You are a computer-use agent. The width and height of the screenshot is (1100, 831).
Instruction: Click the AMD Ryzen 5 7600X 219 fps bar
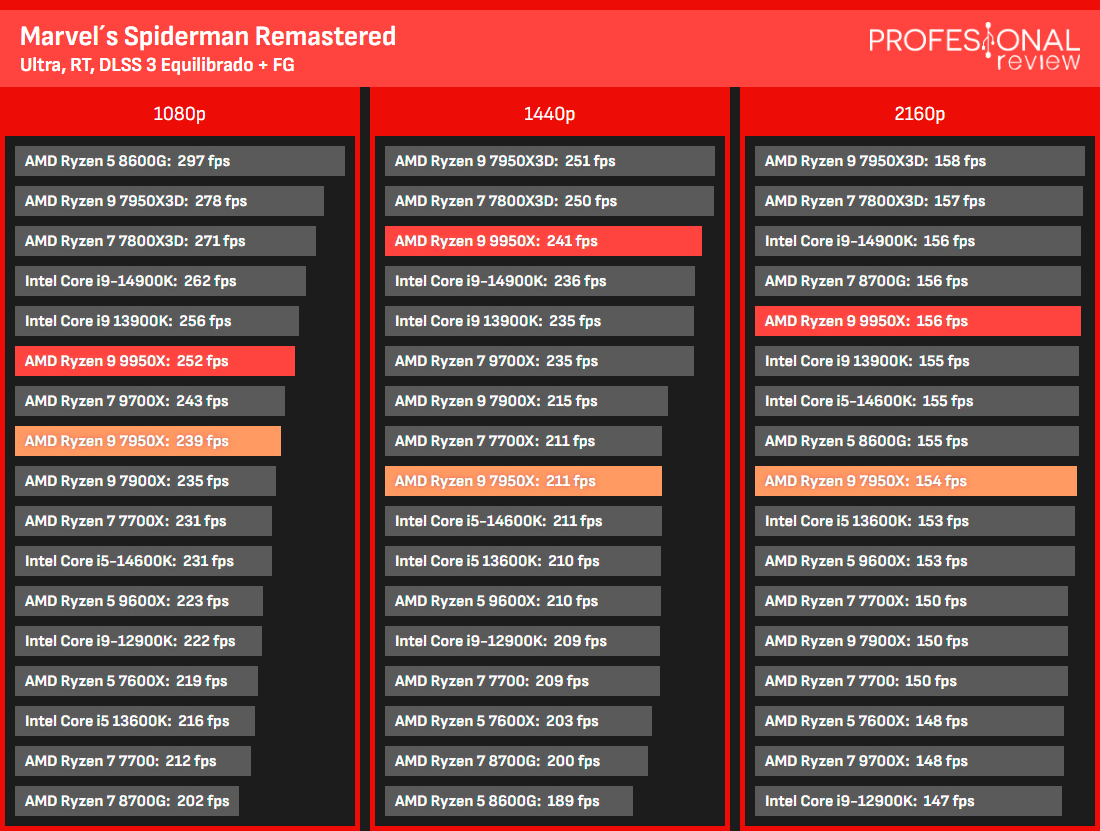136,680
